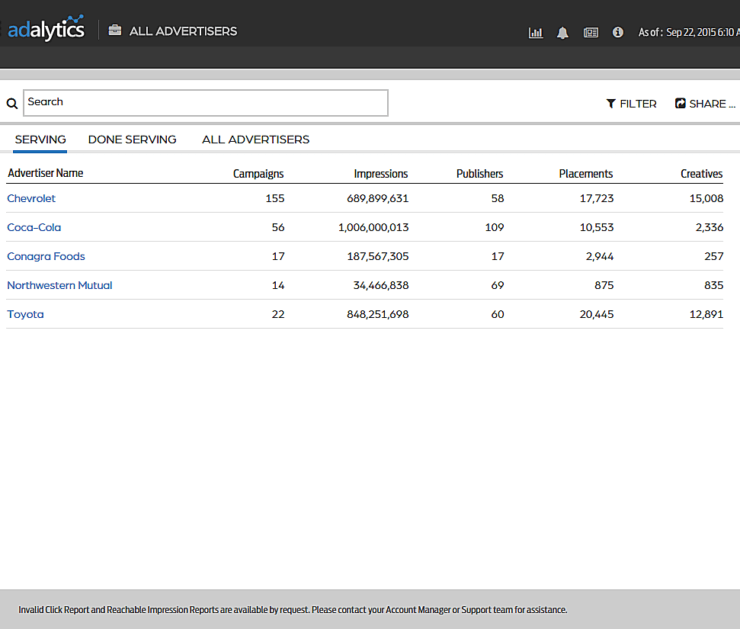Click ALL ADVERTISERS header title
This screenshot has width=740, height=629.
(x=183, y=31)
